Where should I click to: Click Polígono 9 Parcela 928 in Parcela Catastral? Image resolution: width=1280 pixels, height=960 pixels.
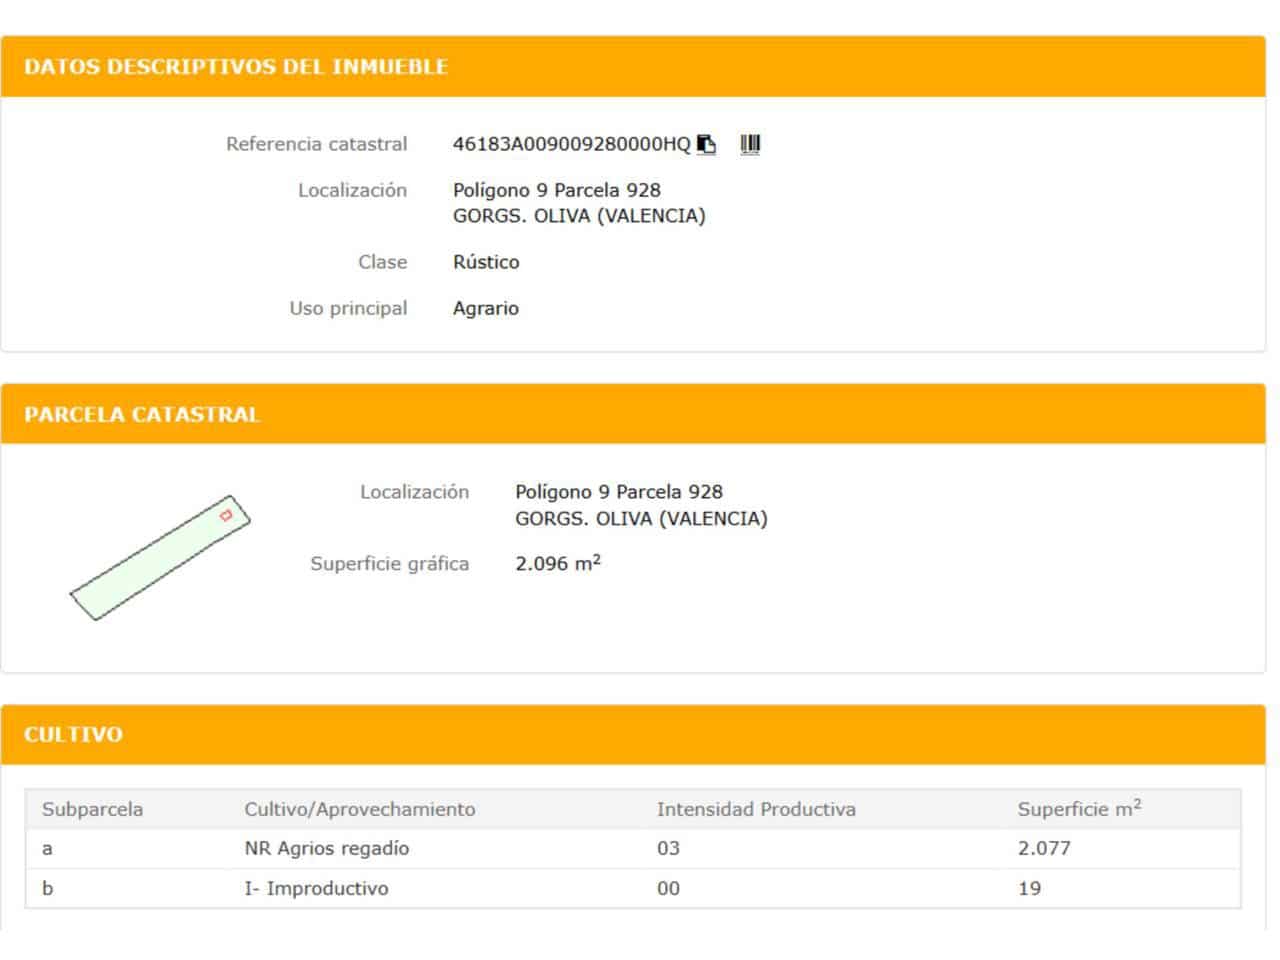point(618,492)
